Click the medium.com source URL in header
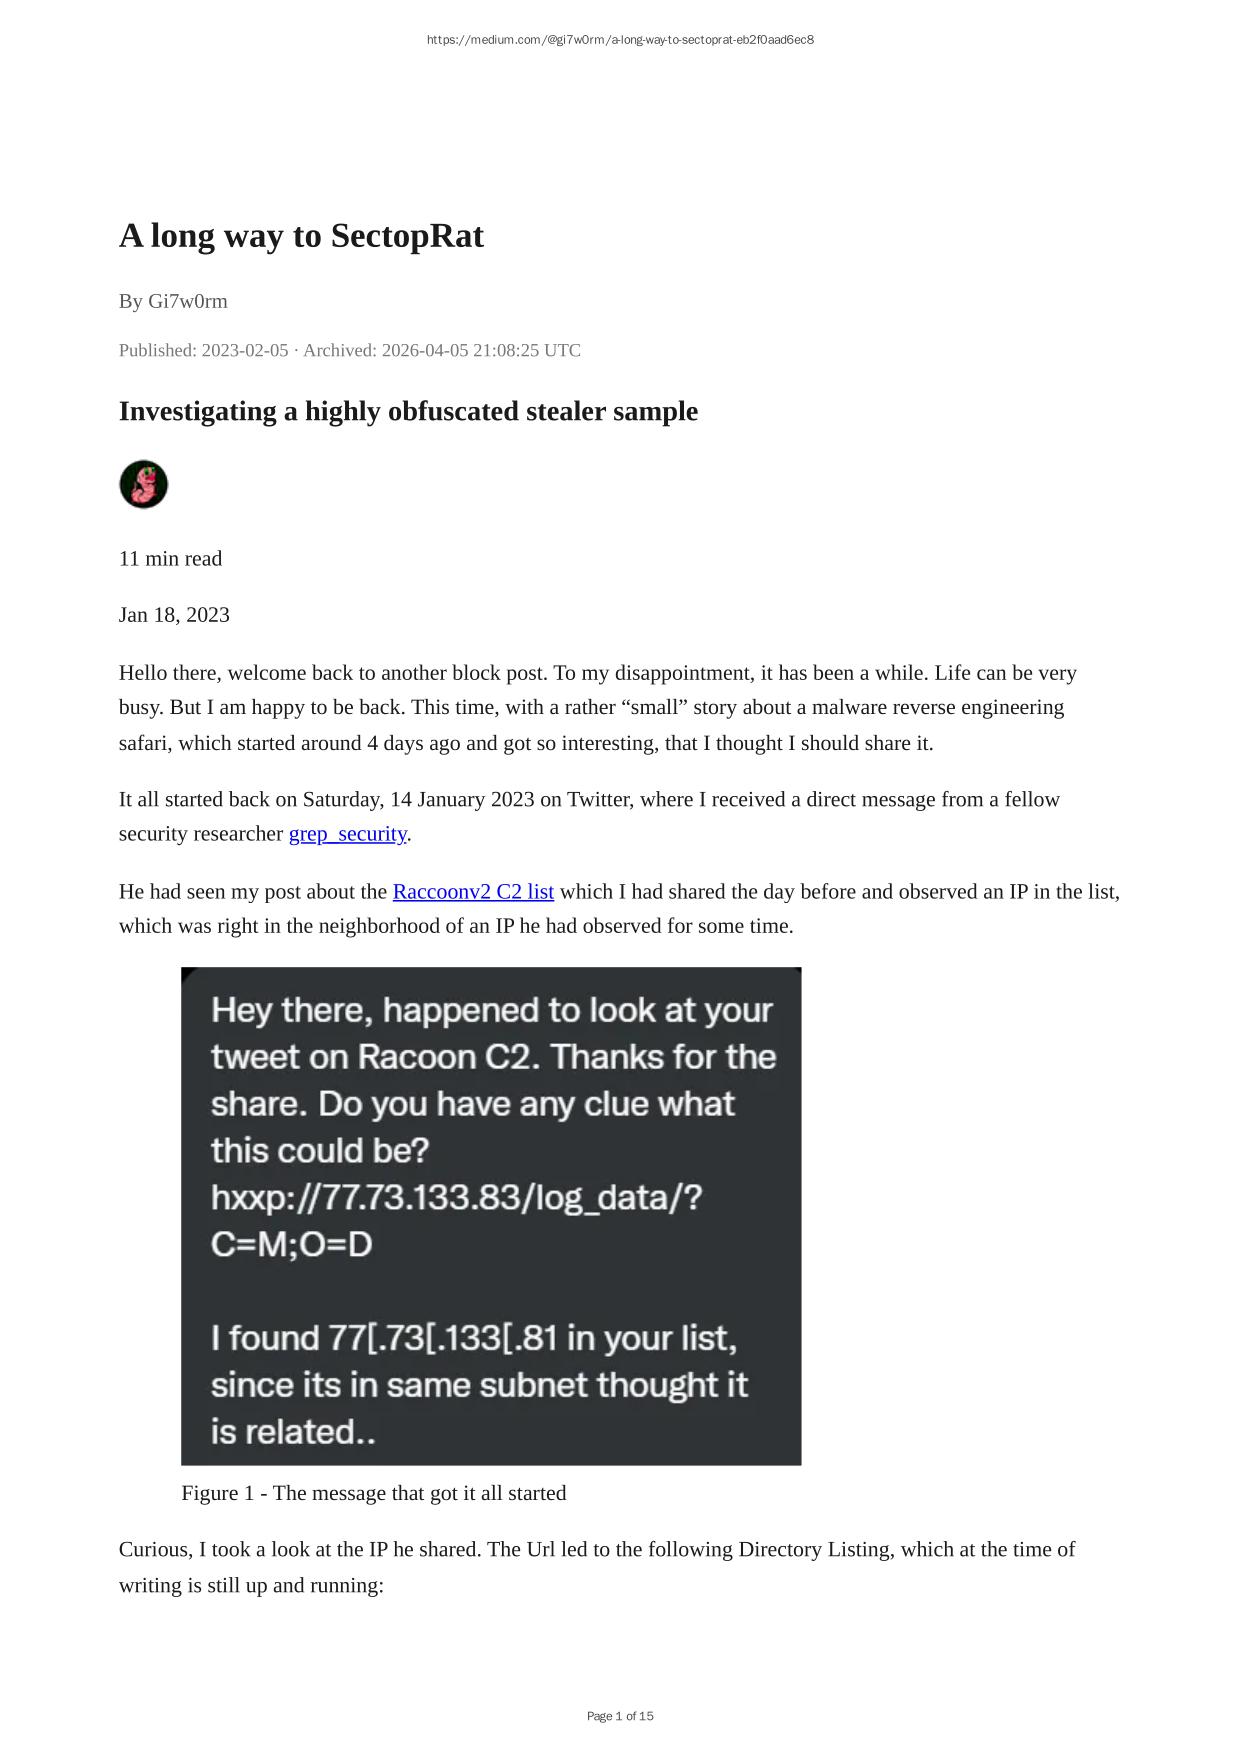Screen dimensions: 1242x1756 pos(620,40)
